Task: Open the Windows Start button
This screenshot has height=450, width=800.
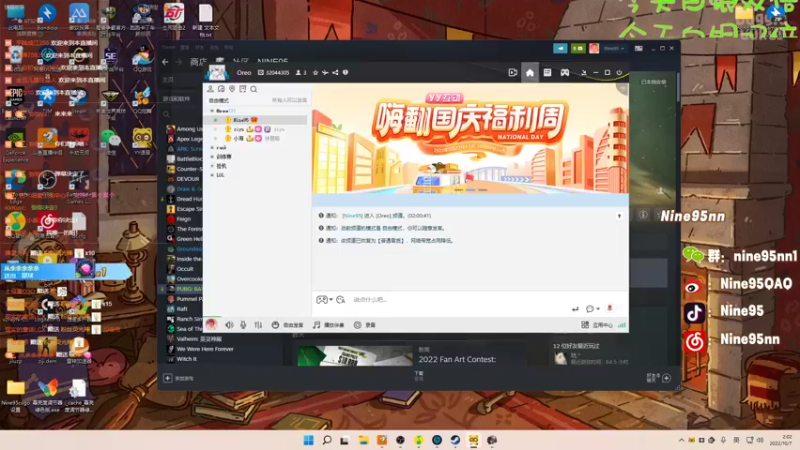Action: [309, 440]
